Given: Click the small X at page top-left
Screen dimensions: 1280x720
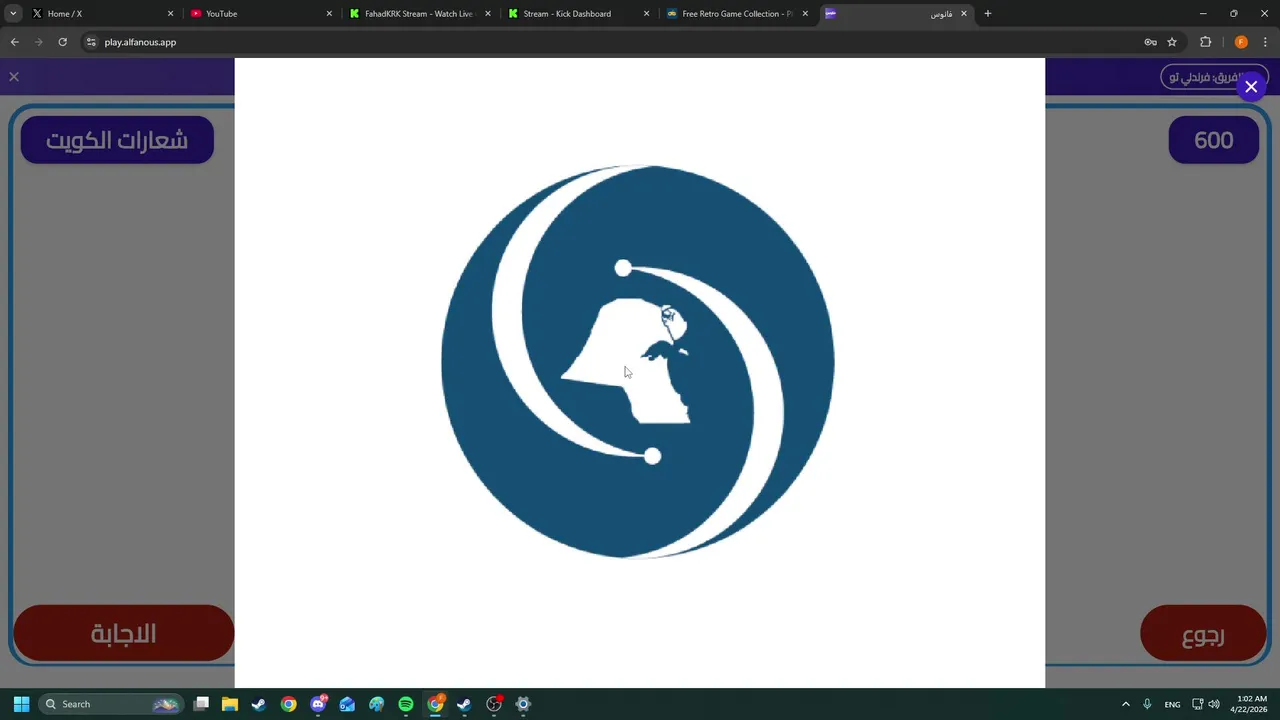Looking at the screenshot, I should point(14,76).
